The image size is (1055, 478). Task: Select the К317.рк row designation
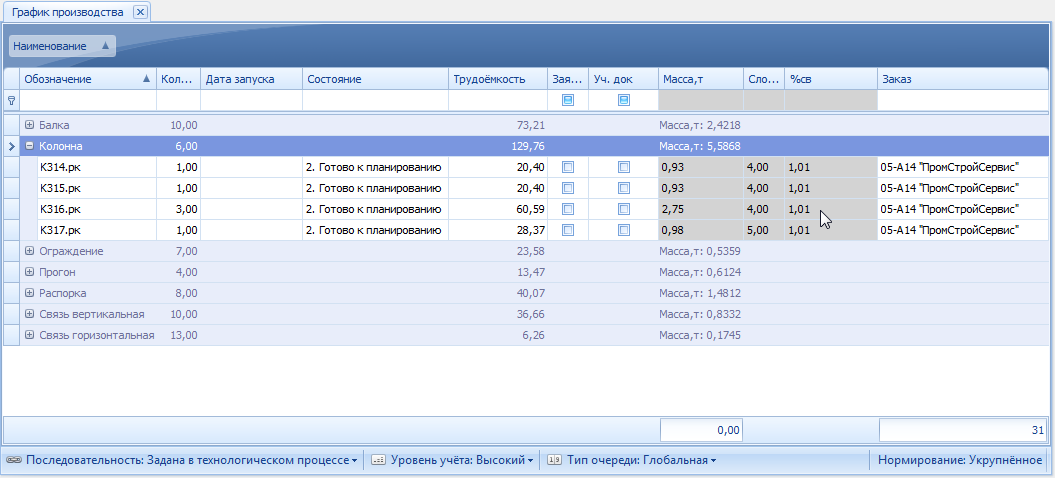click(61, 230)
